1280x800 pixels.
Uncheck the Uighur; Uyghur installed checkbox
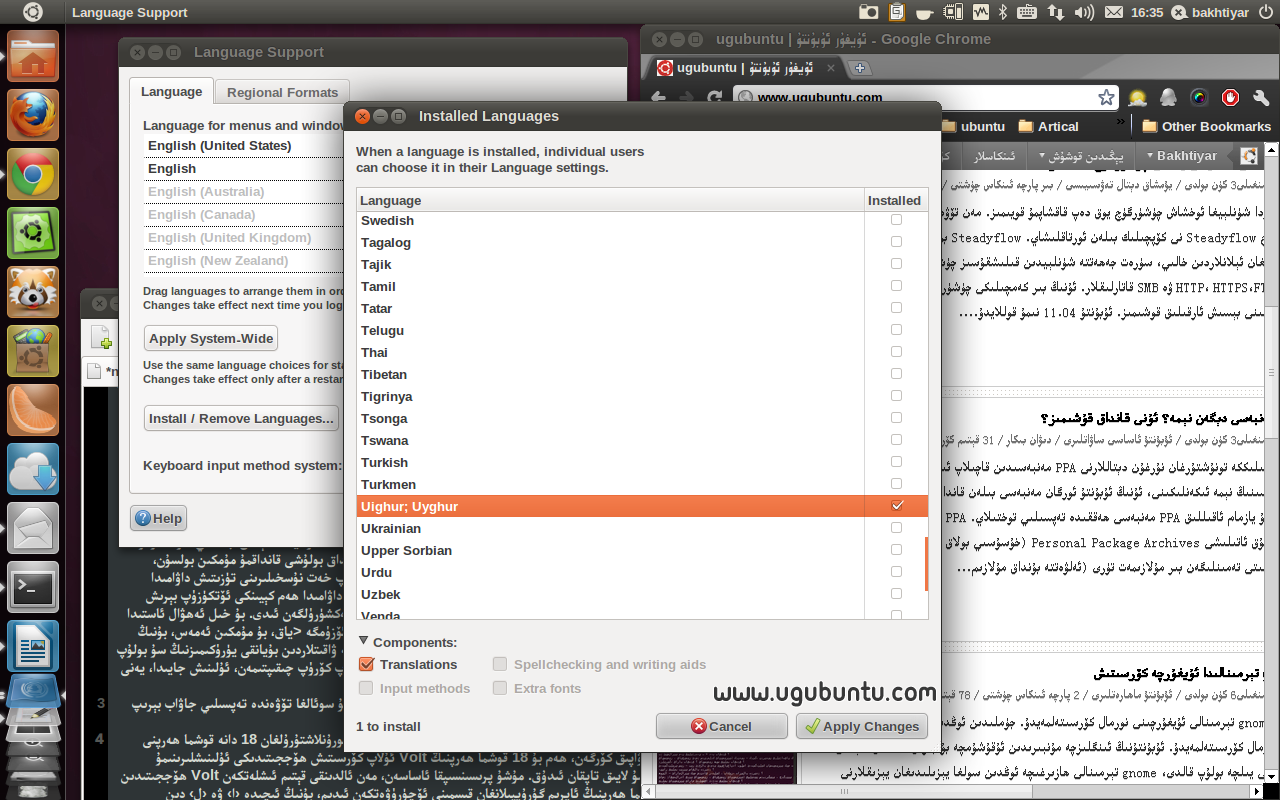[896, 506]
